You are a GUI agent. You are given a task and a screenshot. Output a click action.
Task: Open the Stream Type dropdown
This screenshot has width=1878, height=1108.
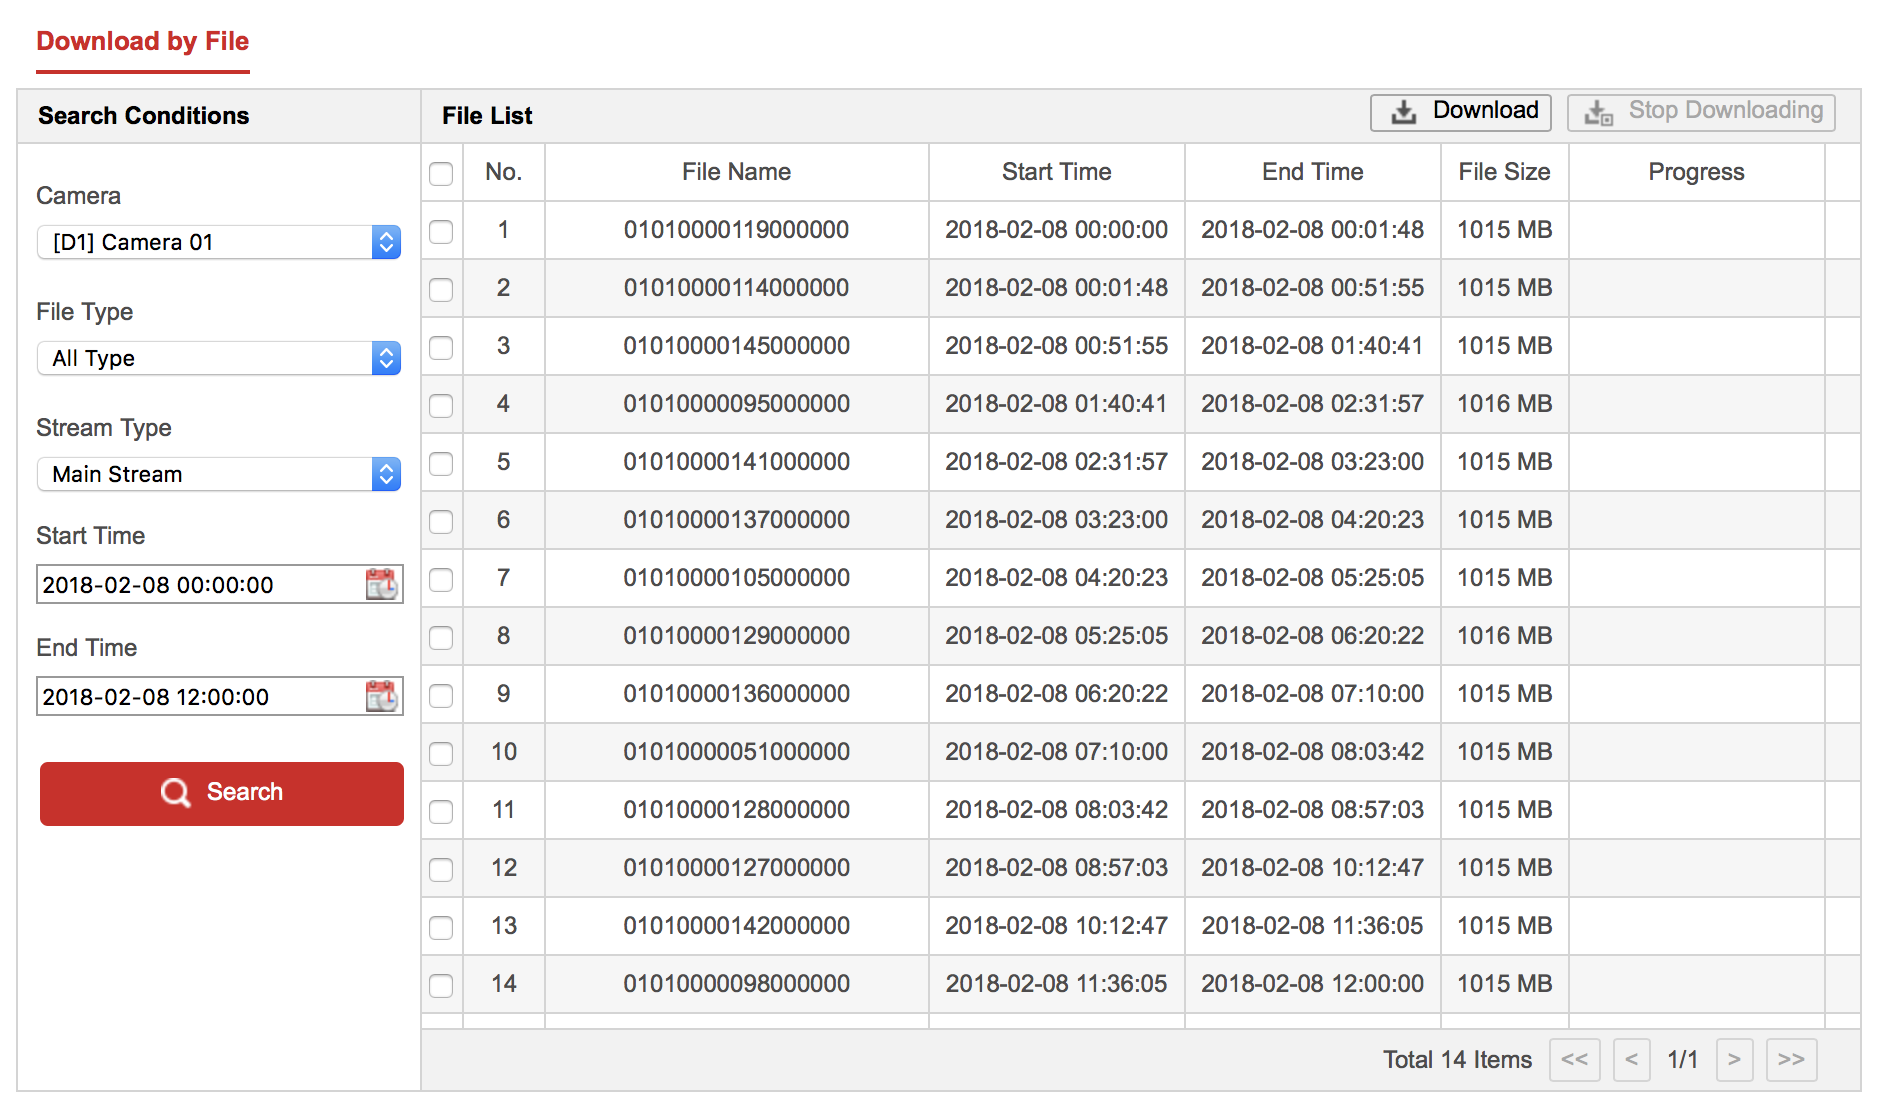[x=218, y=473]
